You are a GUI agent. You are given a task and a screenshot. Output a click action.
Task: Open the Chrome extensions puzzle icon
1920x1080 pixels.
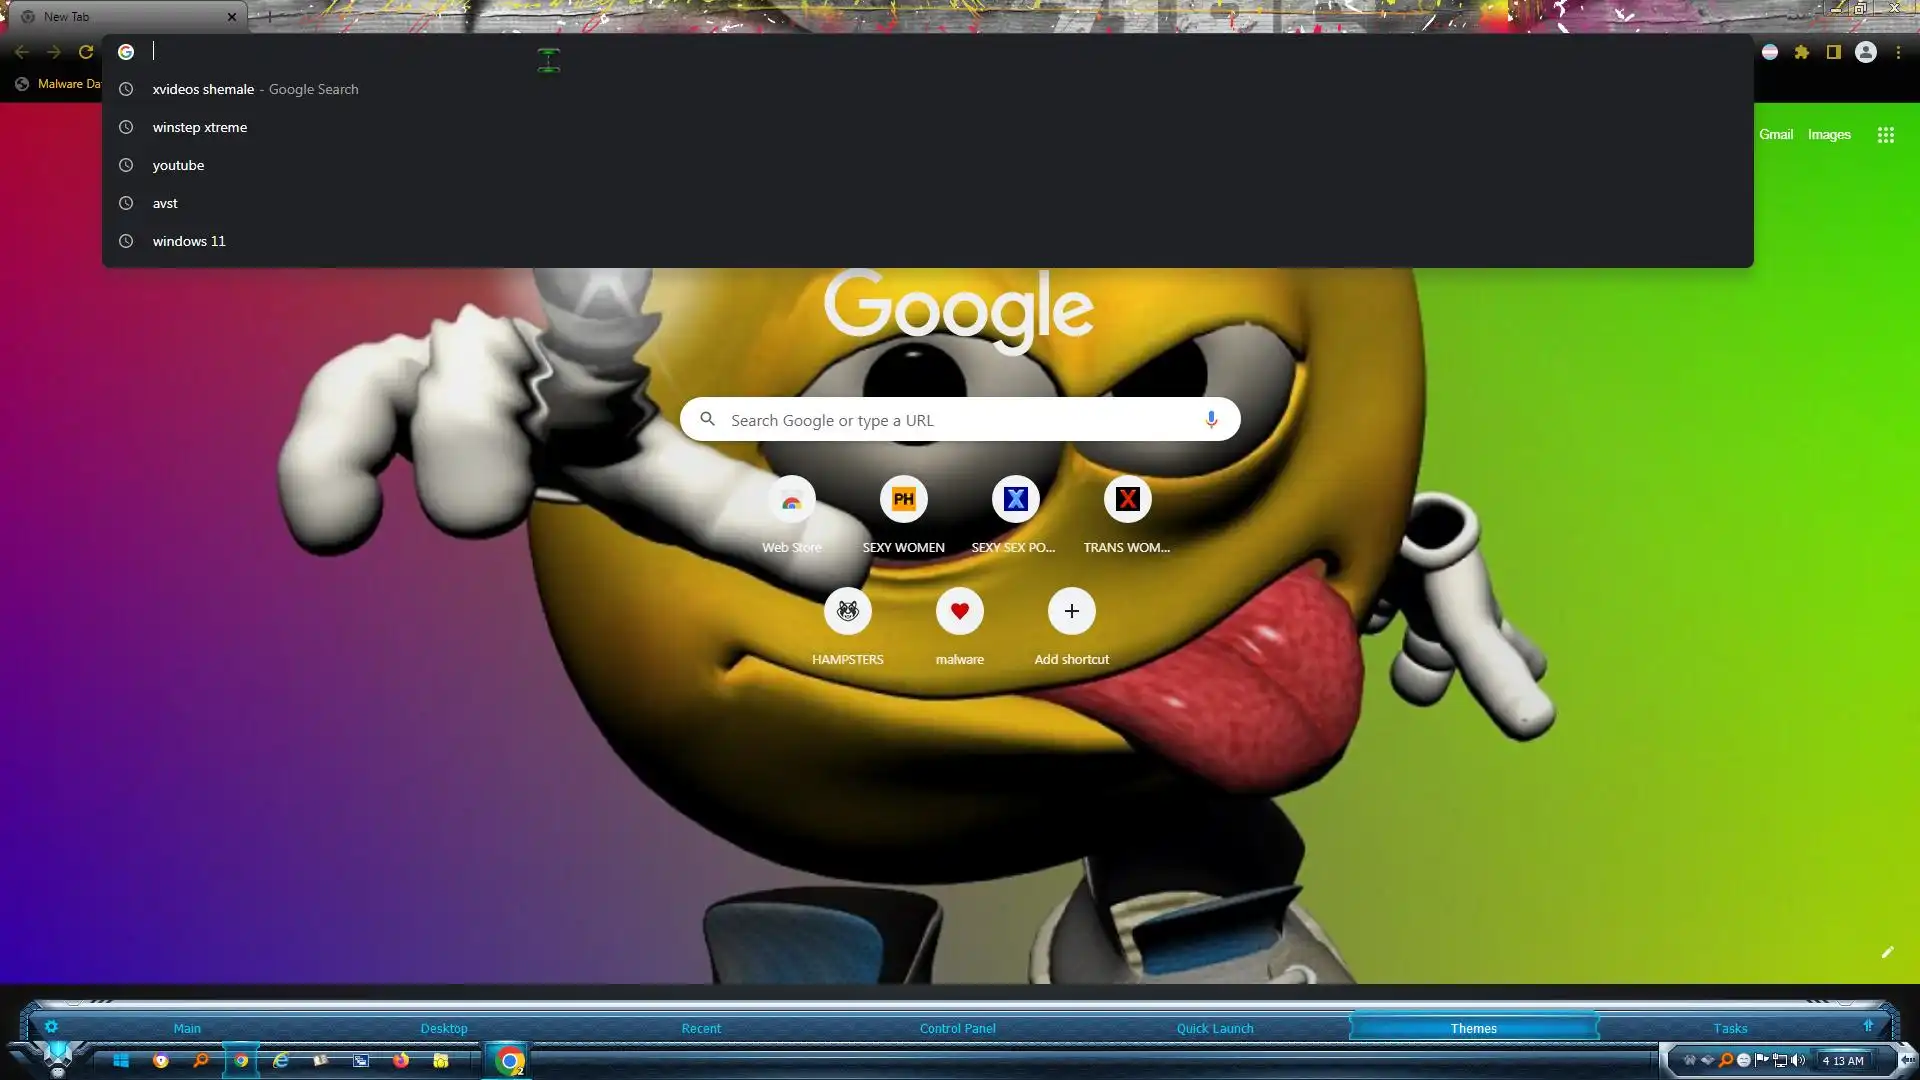coord(1802,52)
